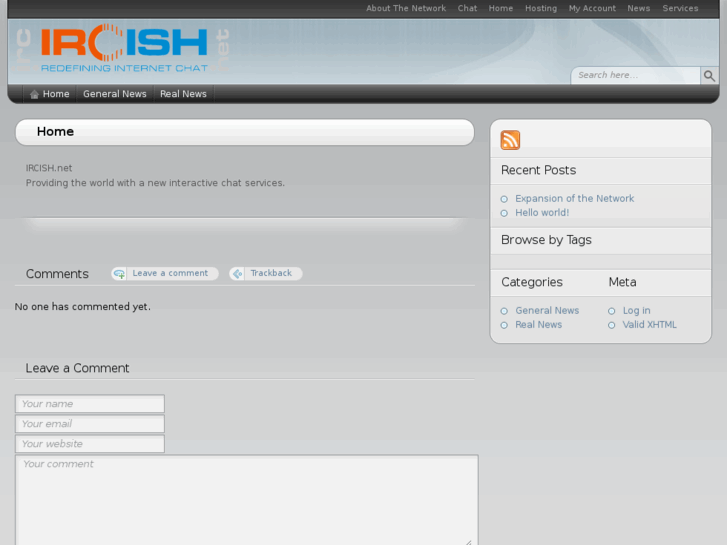
Task: Select Real News in the navigation bar
Action: click(183, 94)
